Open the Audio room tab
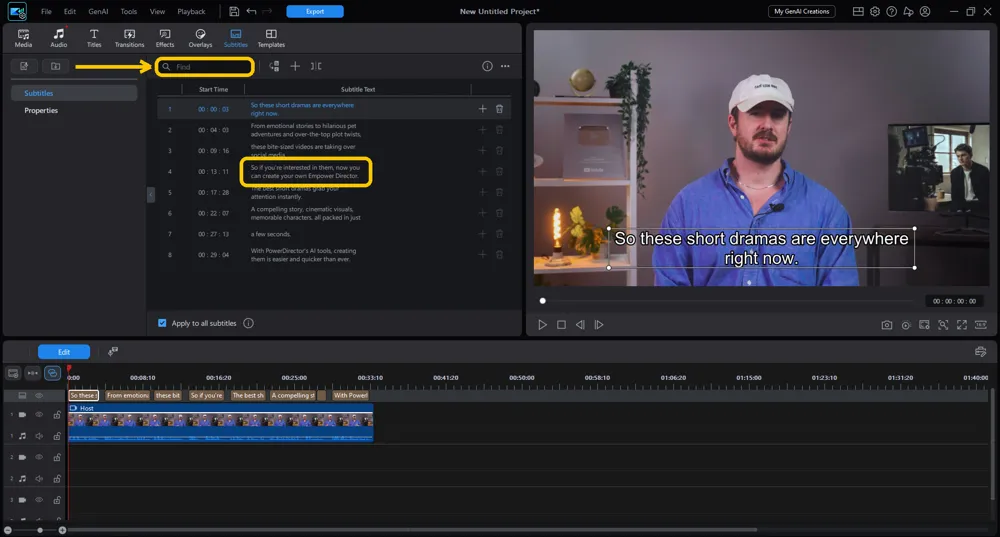 pyautogui.click(x=59, y=38)
